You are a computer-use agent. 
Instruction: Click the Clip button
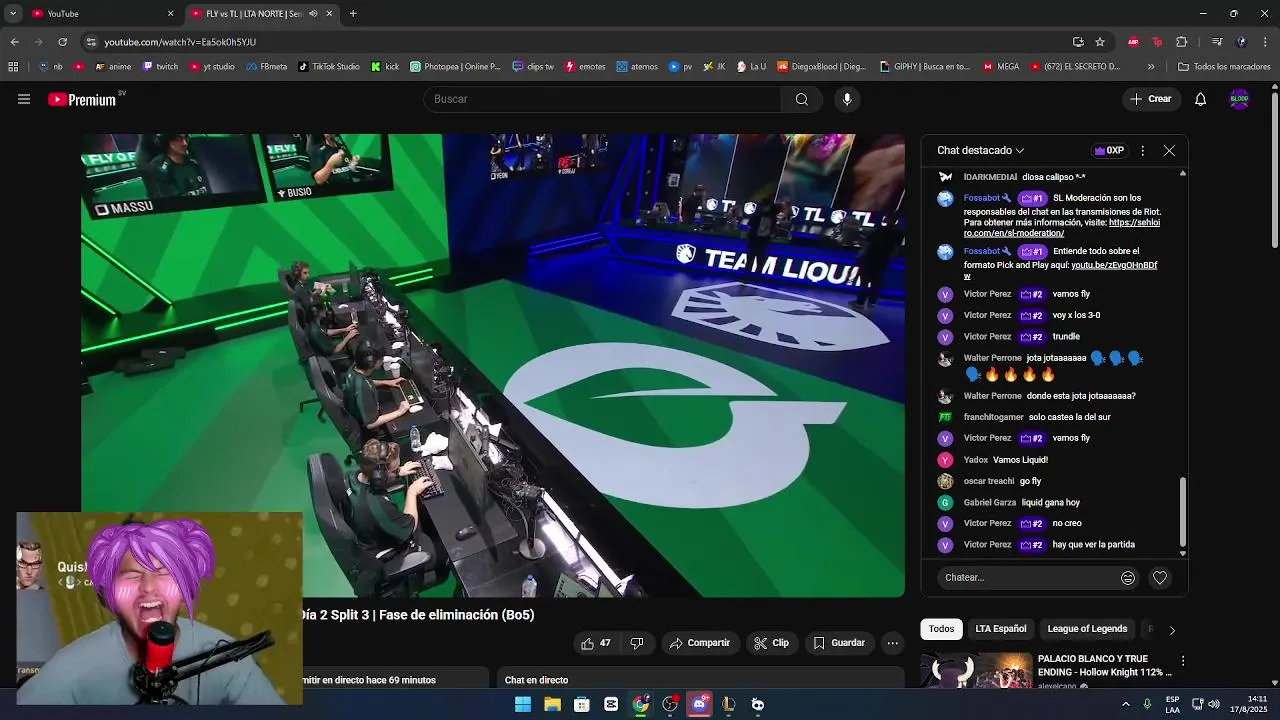pos(771,643)
